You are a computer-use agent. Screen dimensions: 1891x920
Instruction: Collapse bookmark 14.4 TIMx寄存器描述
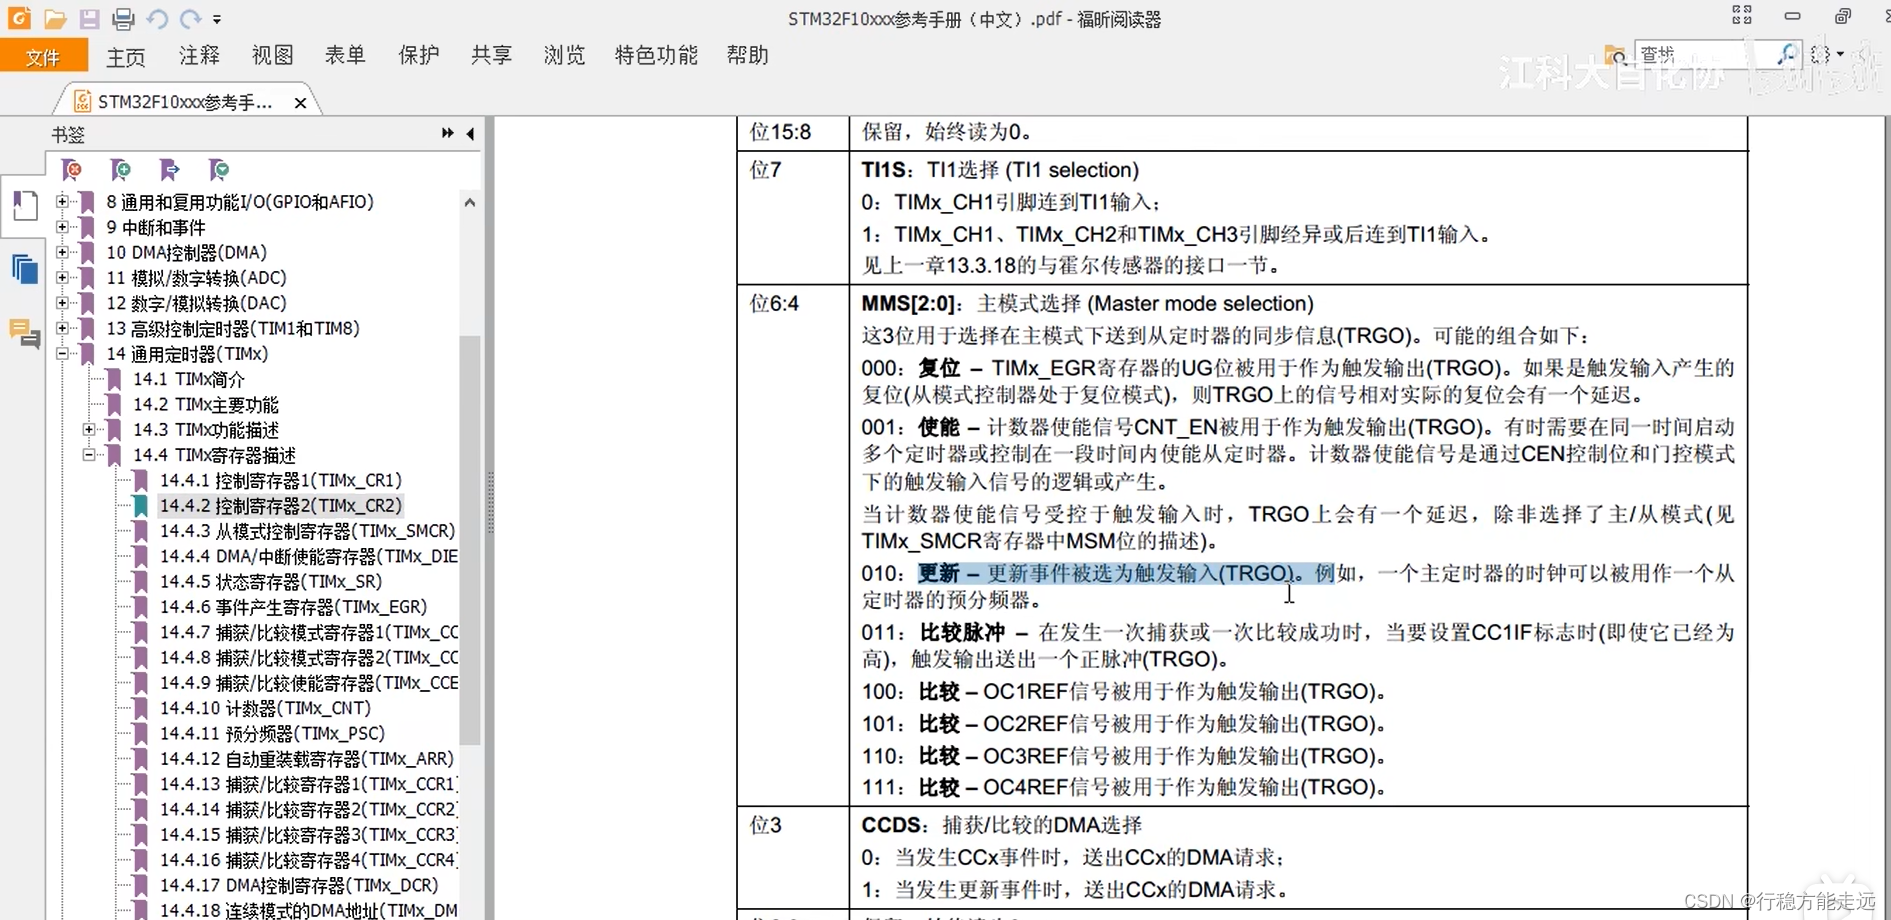click(89, 455)
